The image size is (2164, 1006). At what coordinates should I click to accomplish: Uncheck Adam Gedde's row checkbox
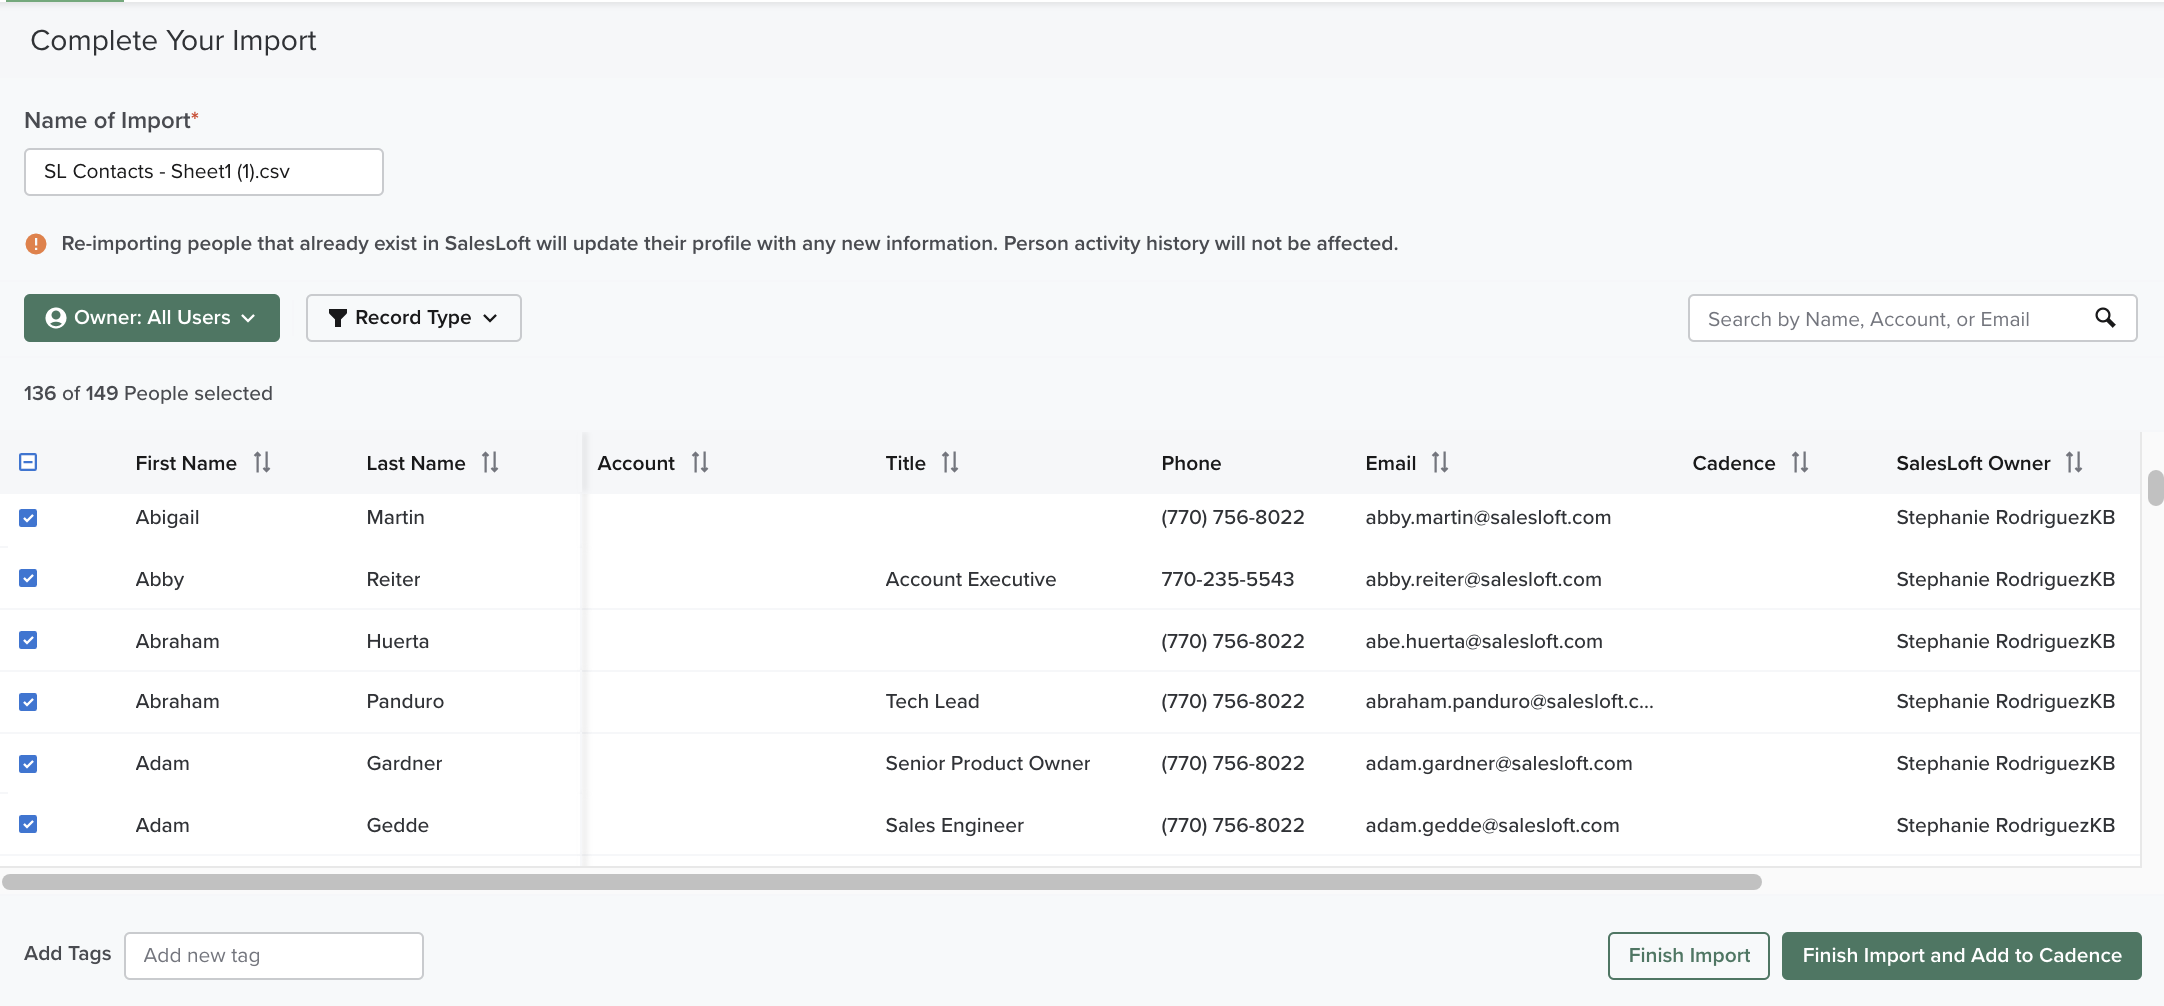click(28, 824)
